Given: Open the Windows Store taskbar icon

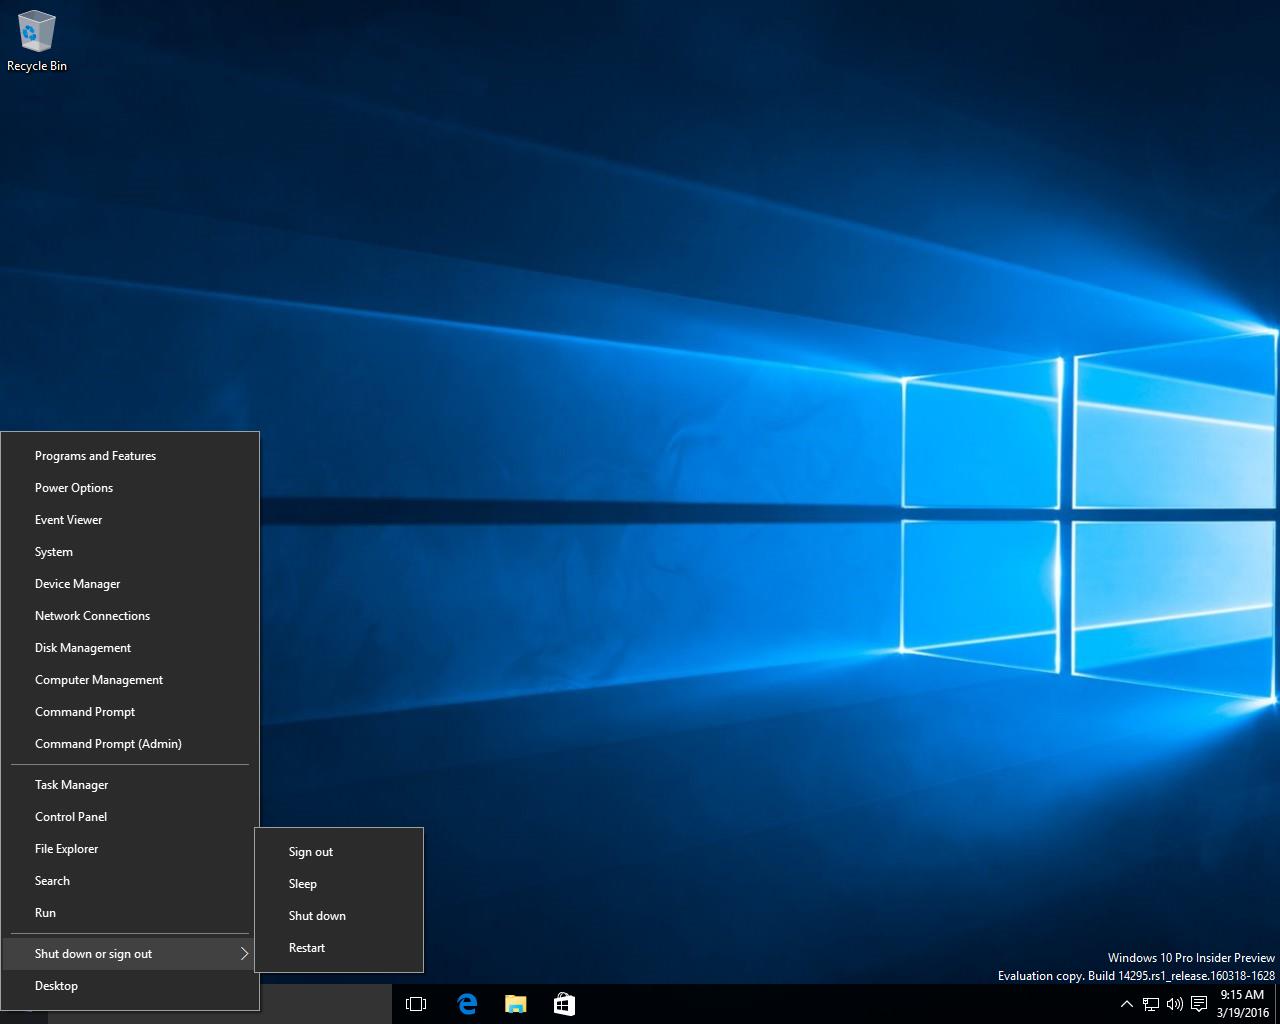Looking at the screenshot, I should click(x=564, y=1004).
